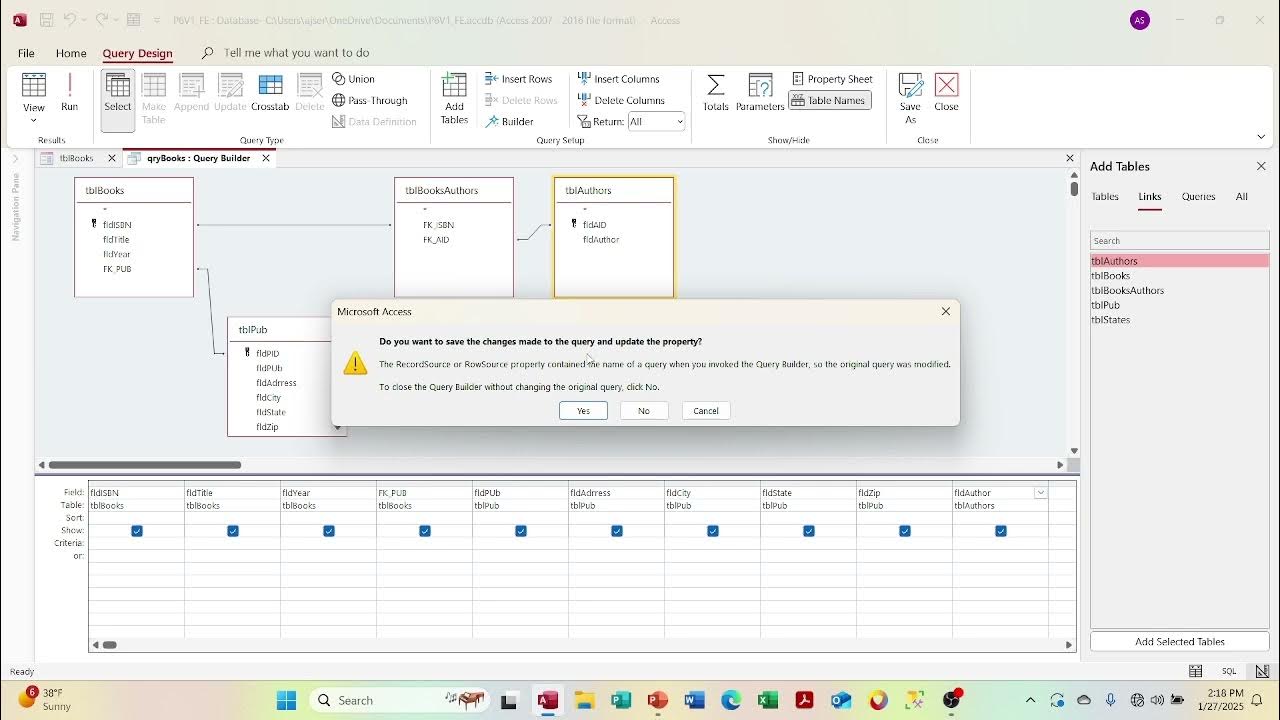1280x720 pixels.
Task: Click Add Selected Tables button
Action: [x=1180, y=642]
